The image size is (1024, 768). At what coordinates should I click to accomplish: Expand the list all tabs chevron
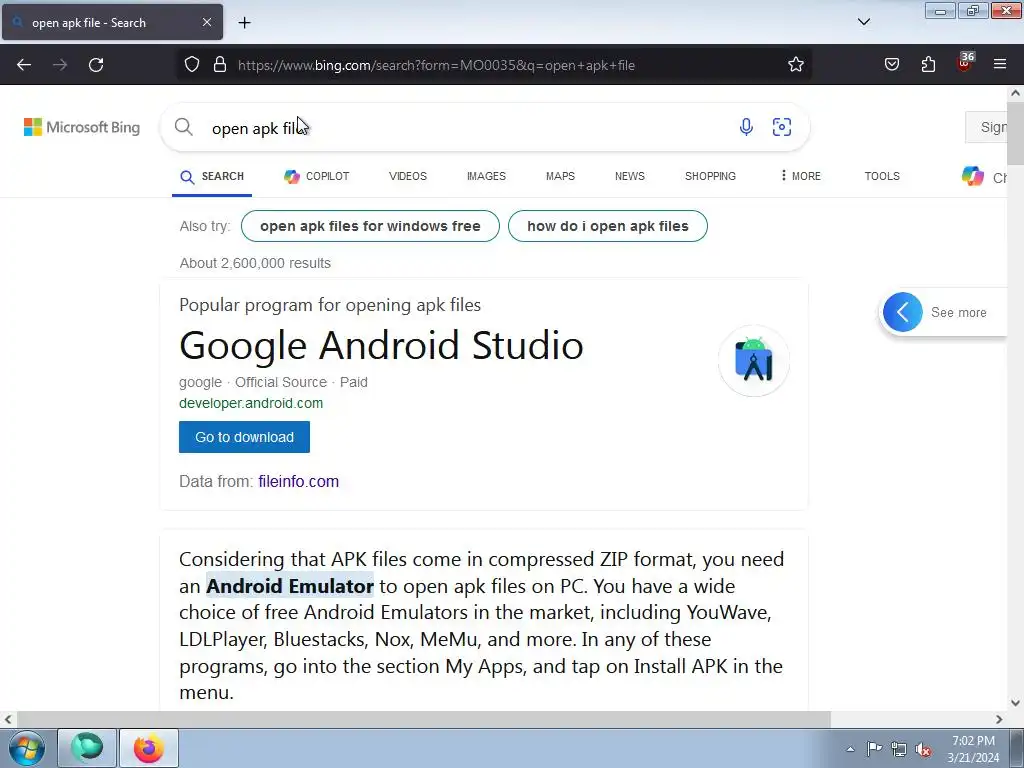point(864,22)
